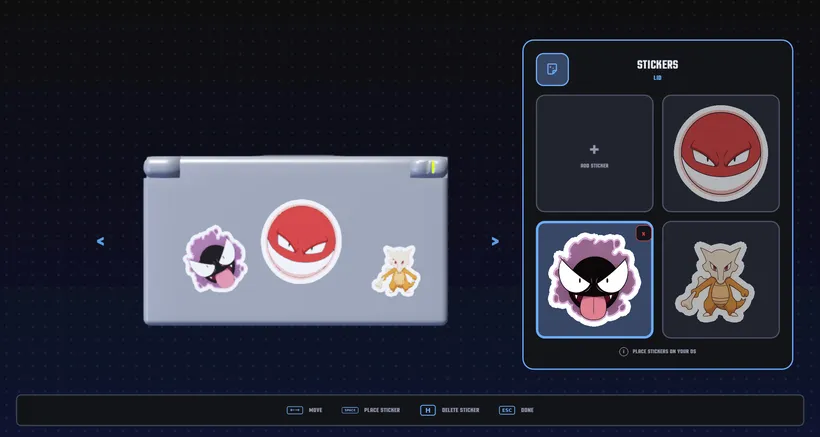Click the ESC key Done icon
820x437 pixels.
(507, 410)
